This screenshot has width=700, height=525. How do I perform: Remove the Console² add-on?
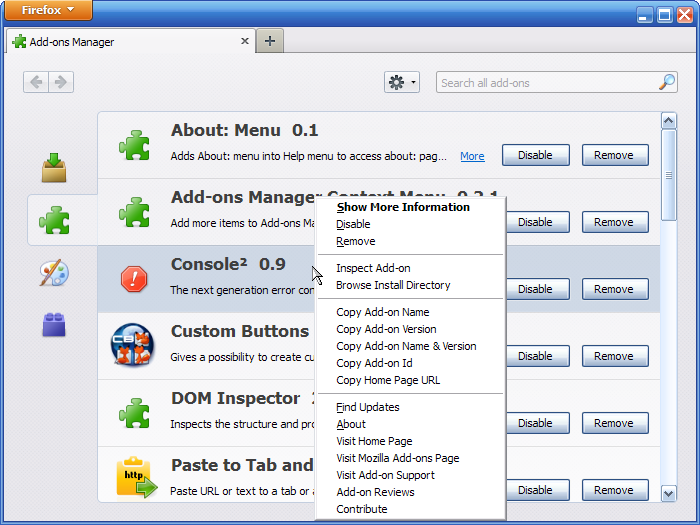[615, 289]
